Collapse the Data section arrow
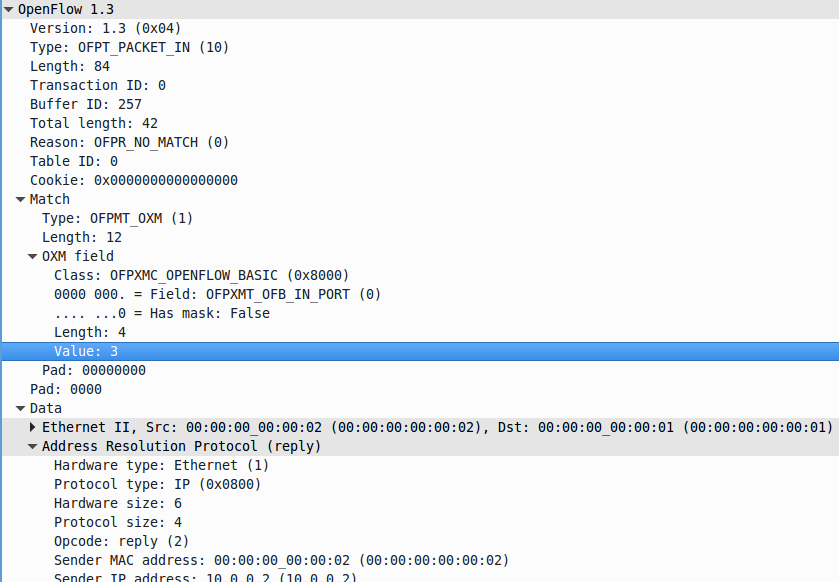This screenshot has height=582, width=839. coord(20,408)
